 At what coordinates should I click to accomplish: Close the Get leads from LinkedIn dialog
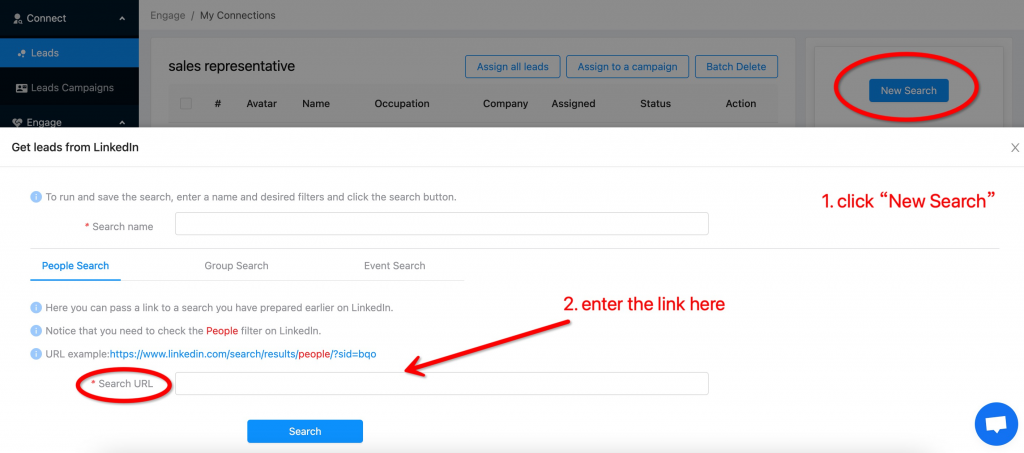tap(1015, 148)
